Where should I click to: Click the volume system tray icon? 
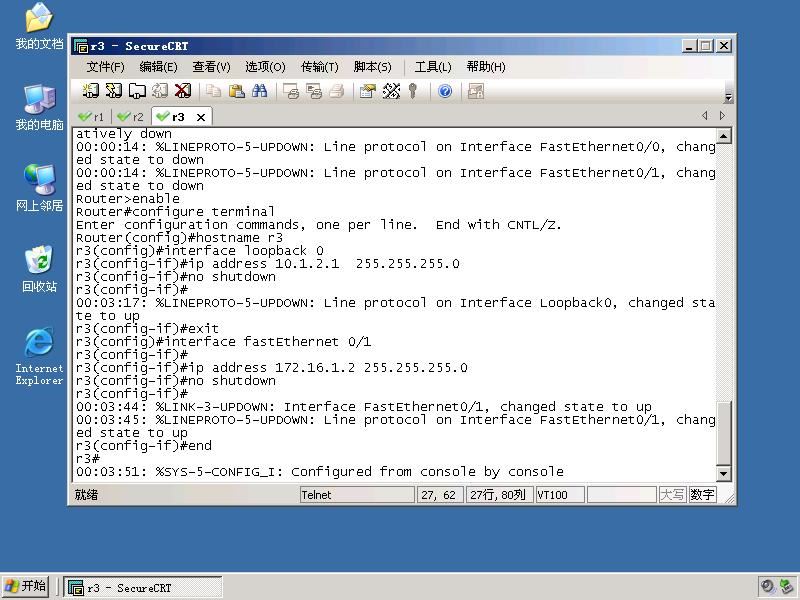click(x=767, y=586)
